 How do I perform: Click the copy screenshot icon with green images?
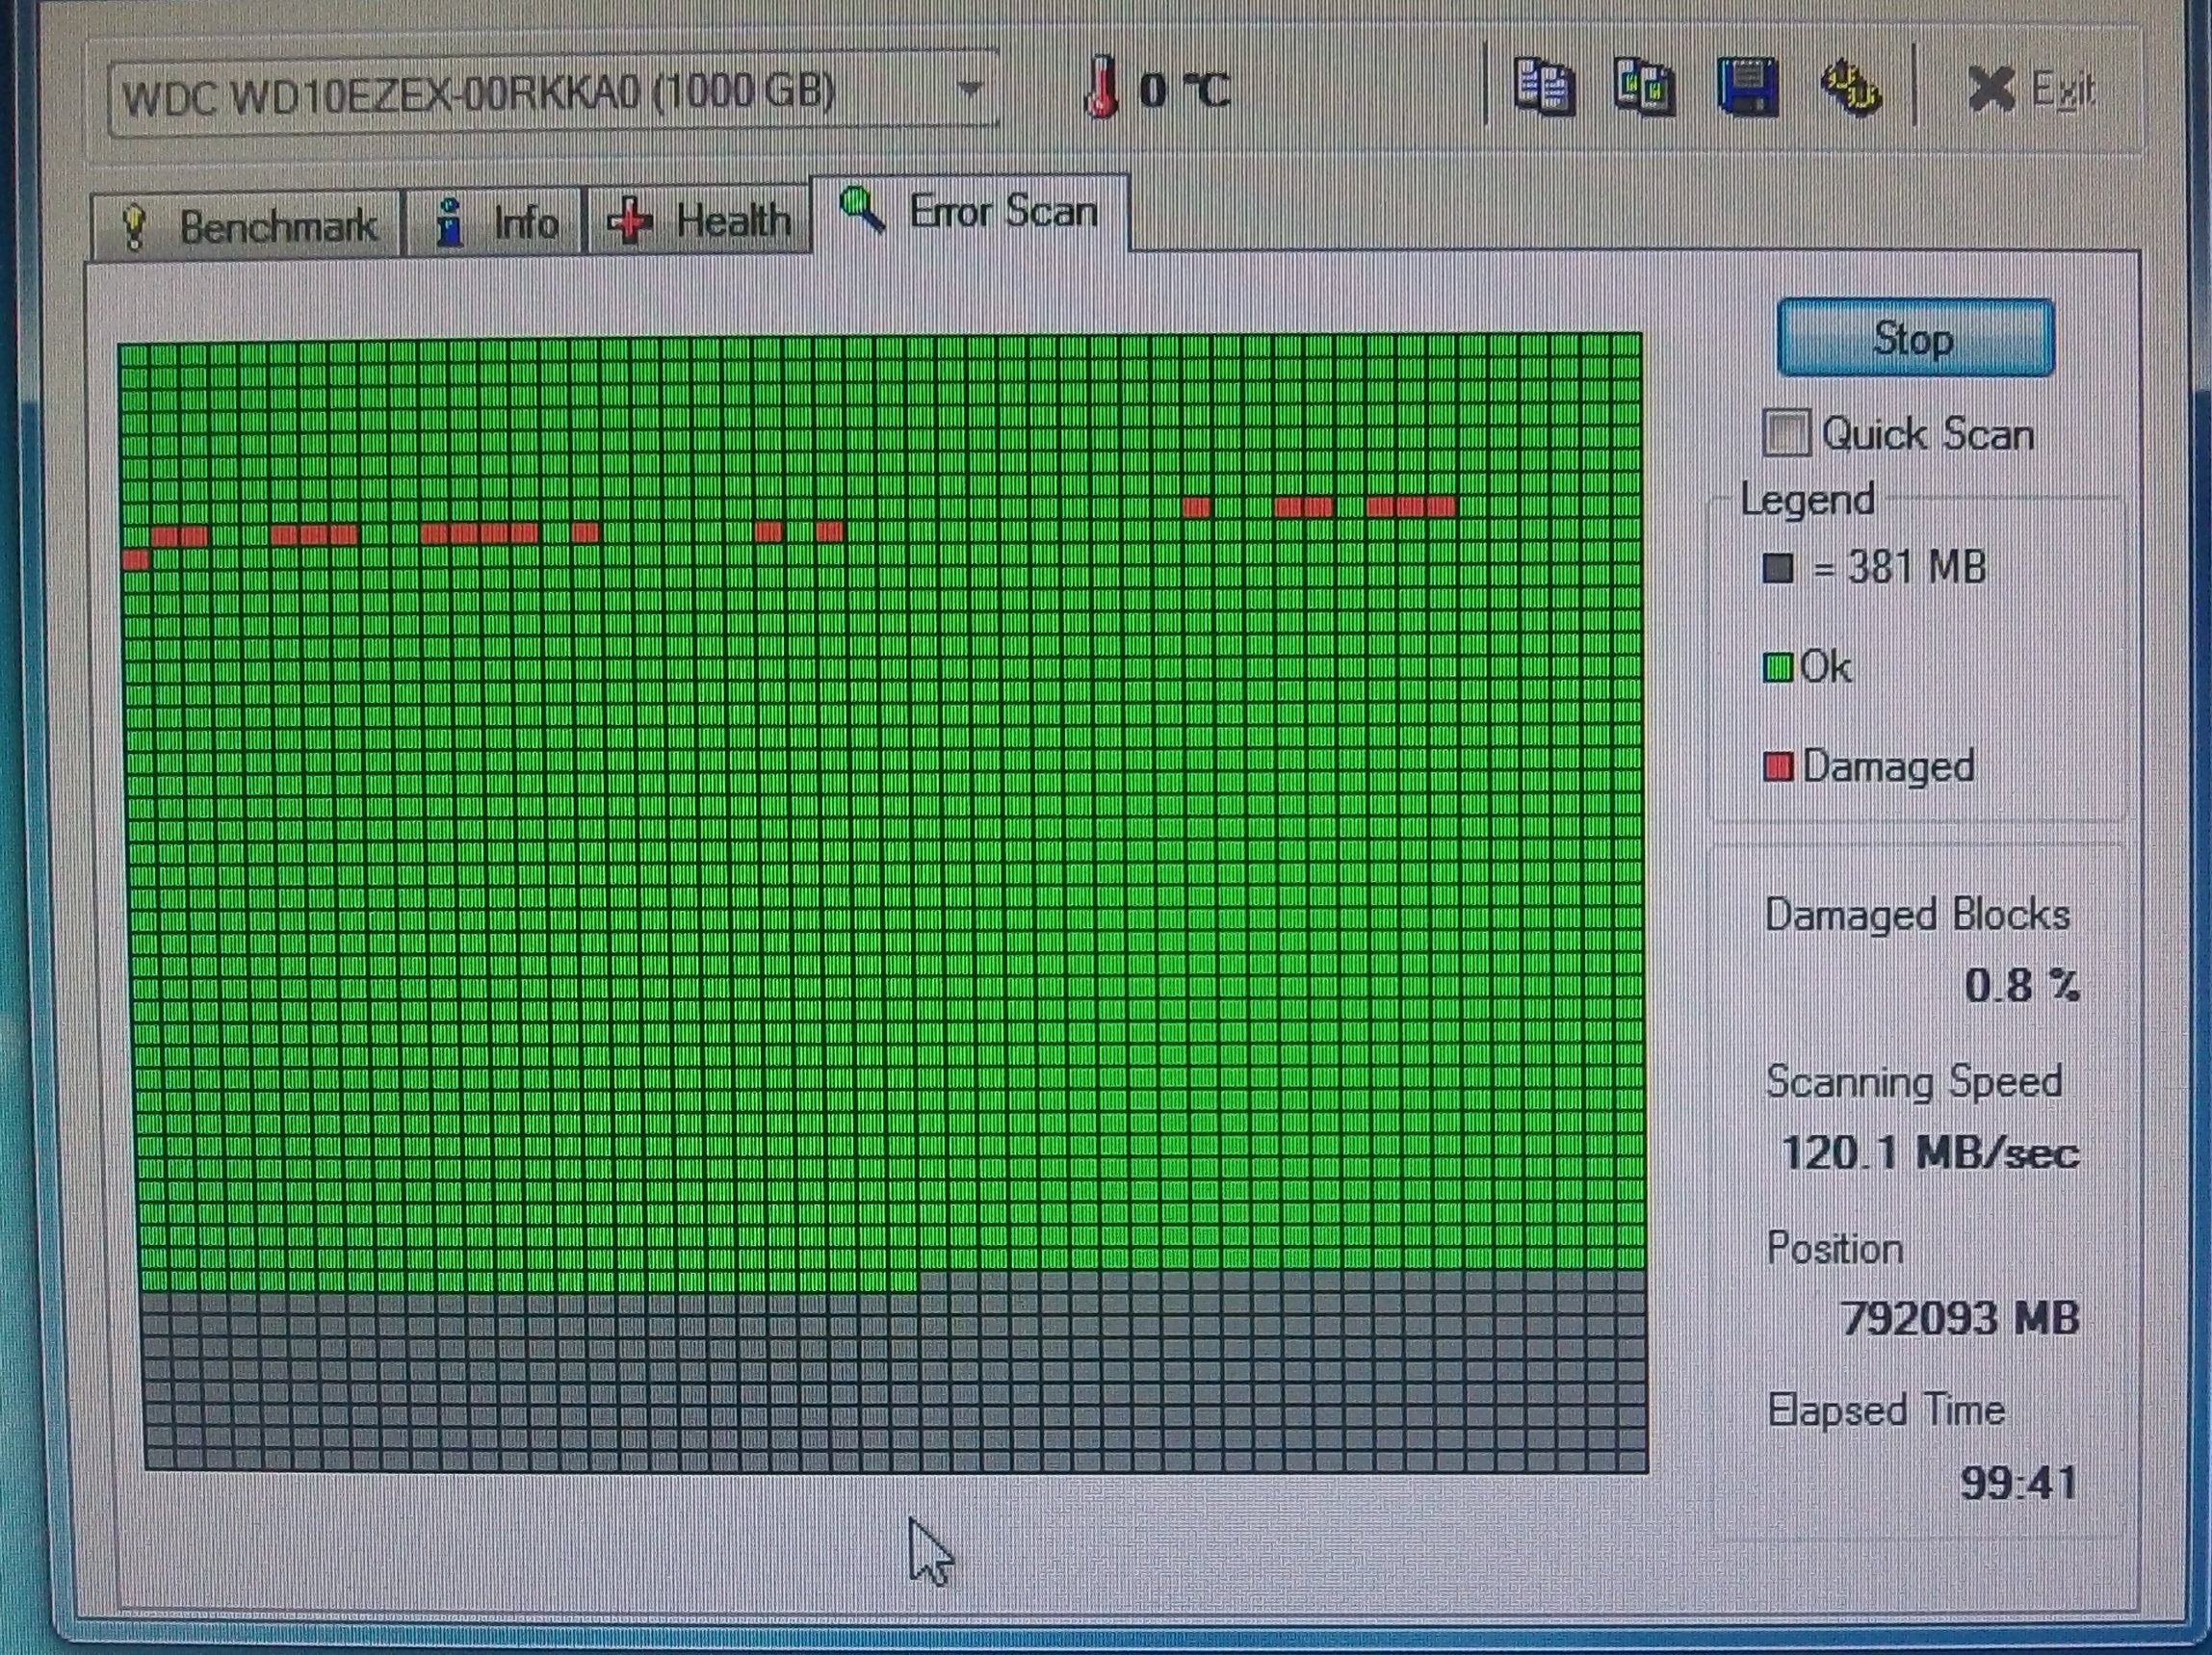tap(1644, 88)
